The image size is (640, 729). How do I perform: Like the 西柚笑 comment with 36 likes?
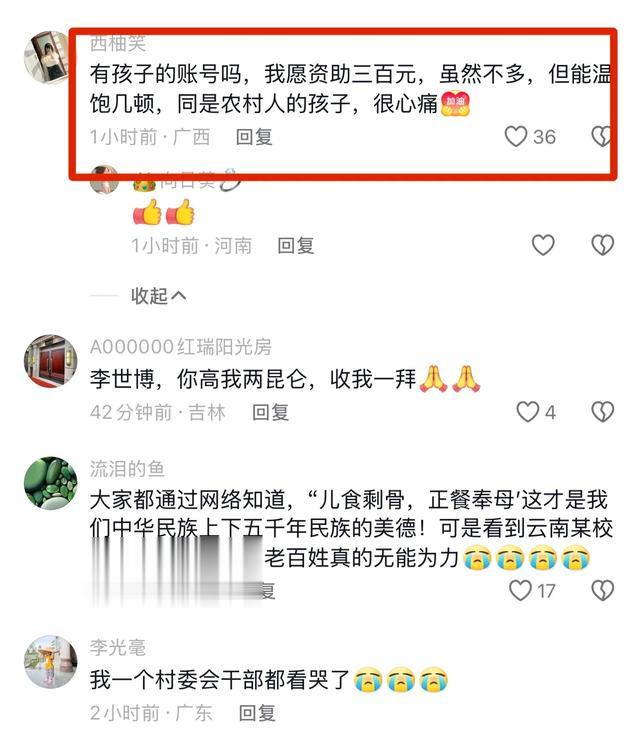click(516, 137)
